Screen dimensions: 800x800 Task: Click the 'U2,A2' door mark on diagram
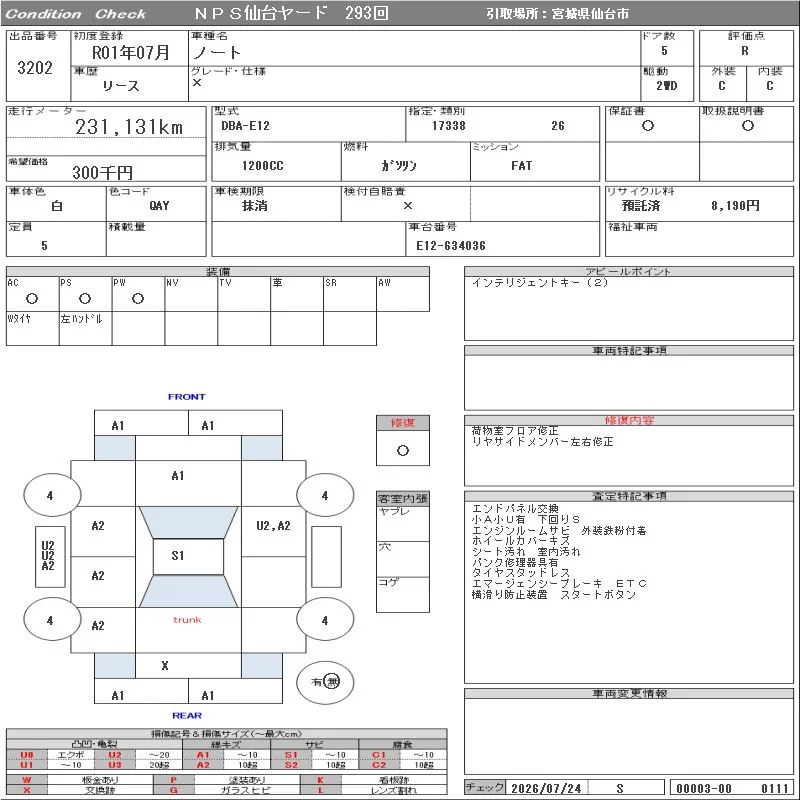coord(273,526)
